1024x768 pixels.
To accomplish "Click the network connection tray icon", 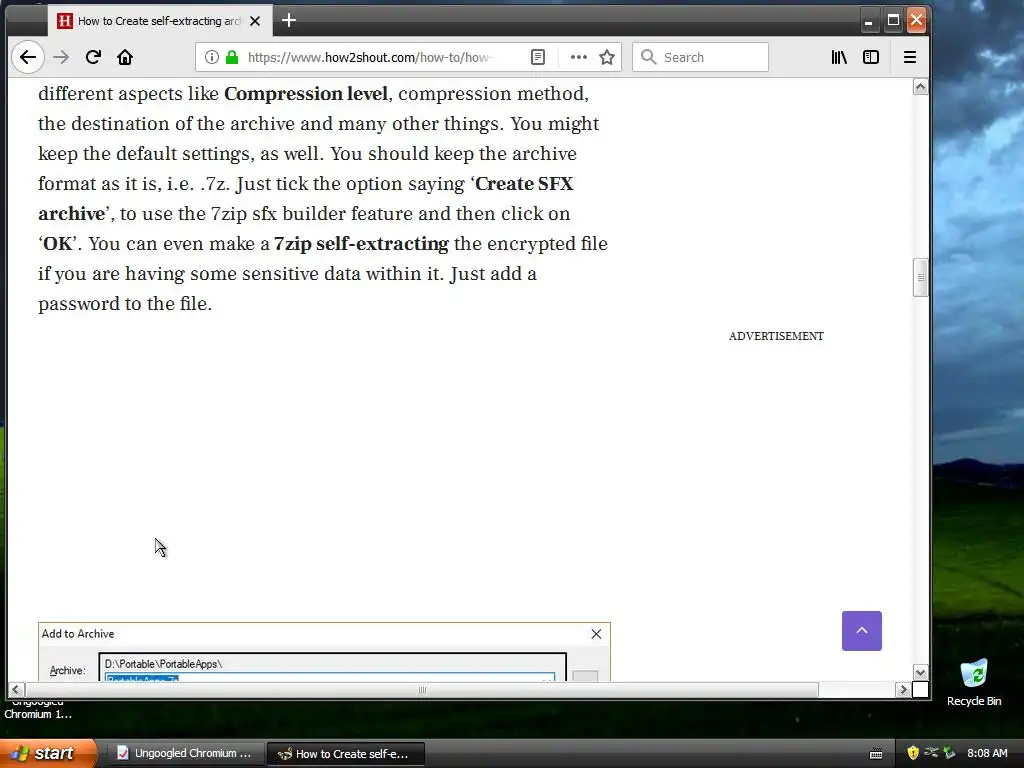I will coord(931,753).
